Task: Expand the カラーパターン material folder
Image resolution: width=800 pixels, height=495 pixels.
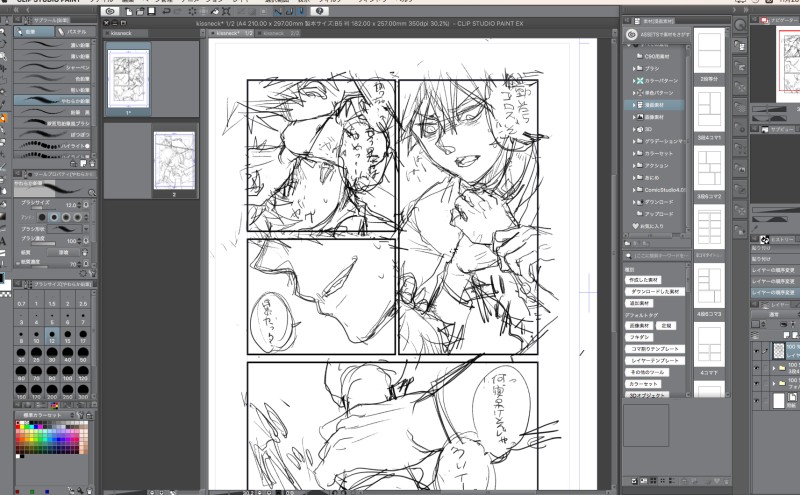Action: (x=634, y=81)
